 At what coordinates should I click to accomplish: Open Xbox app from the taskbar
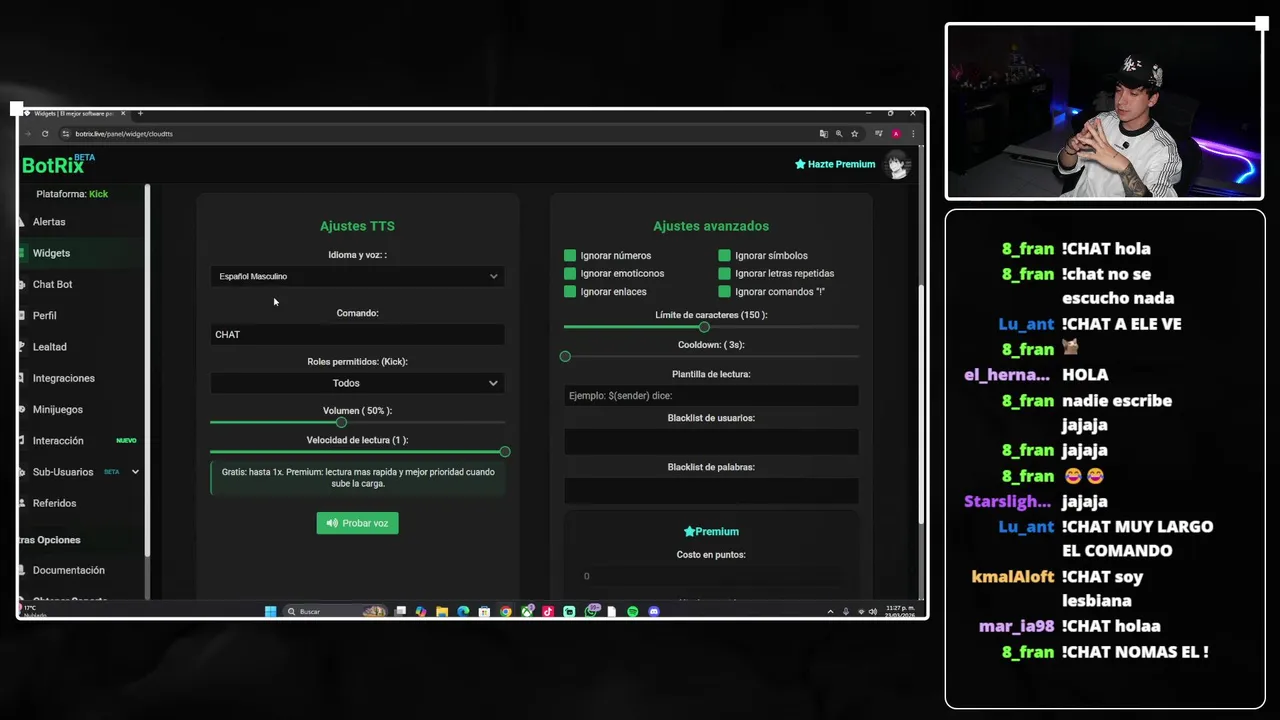527,611
